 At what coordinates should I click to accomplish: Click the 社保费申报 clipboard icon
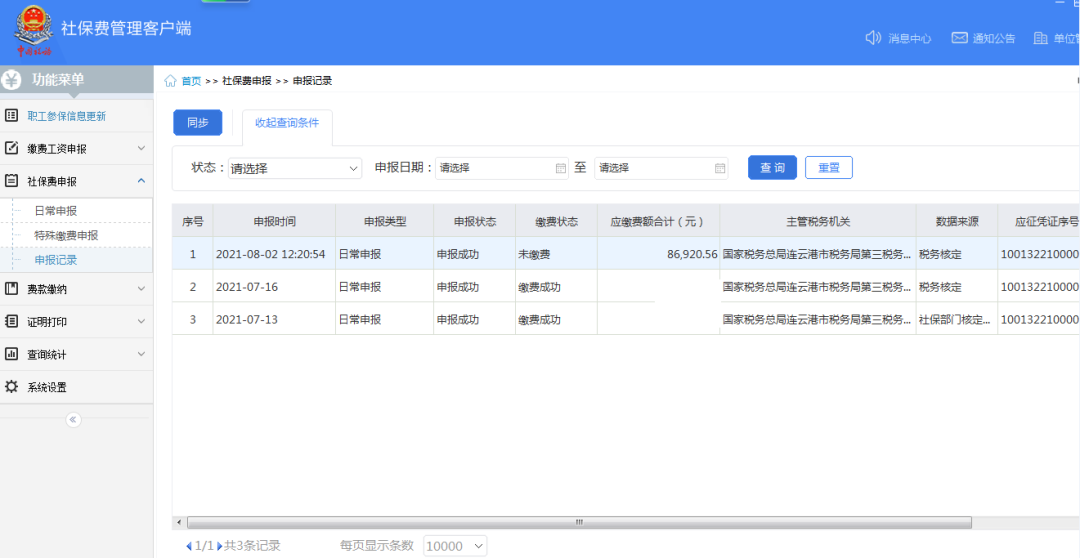[12, 181]
